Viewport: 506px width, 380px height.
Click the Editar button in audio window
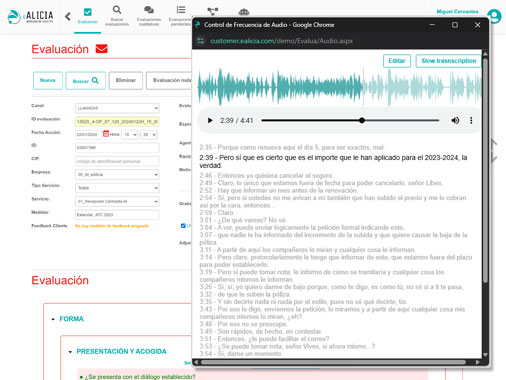coord(397,61)
